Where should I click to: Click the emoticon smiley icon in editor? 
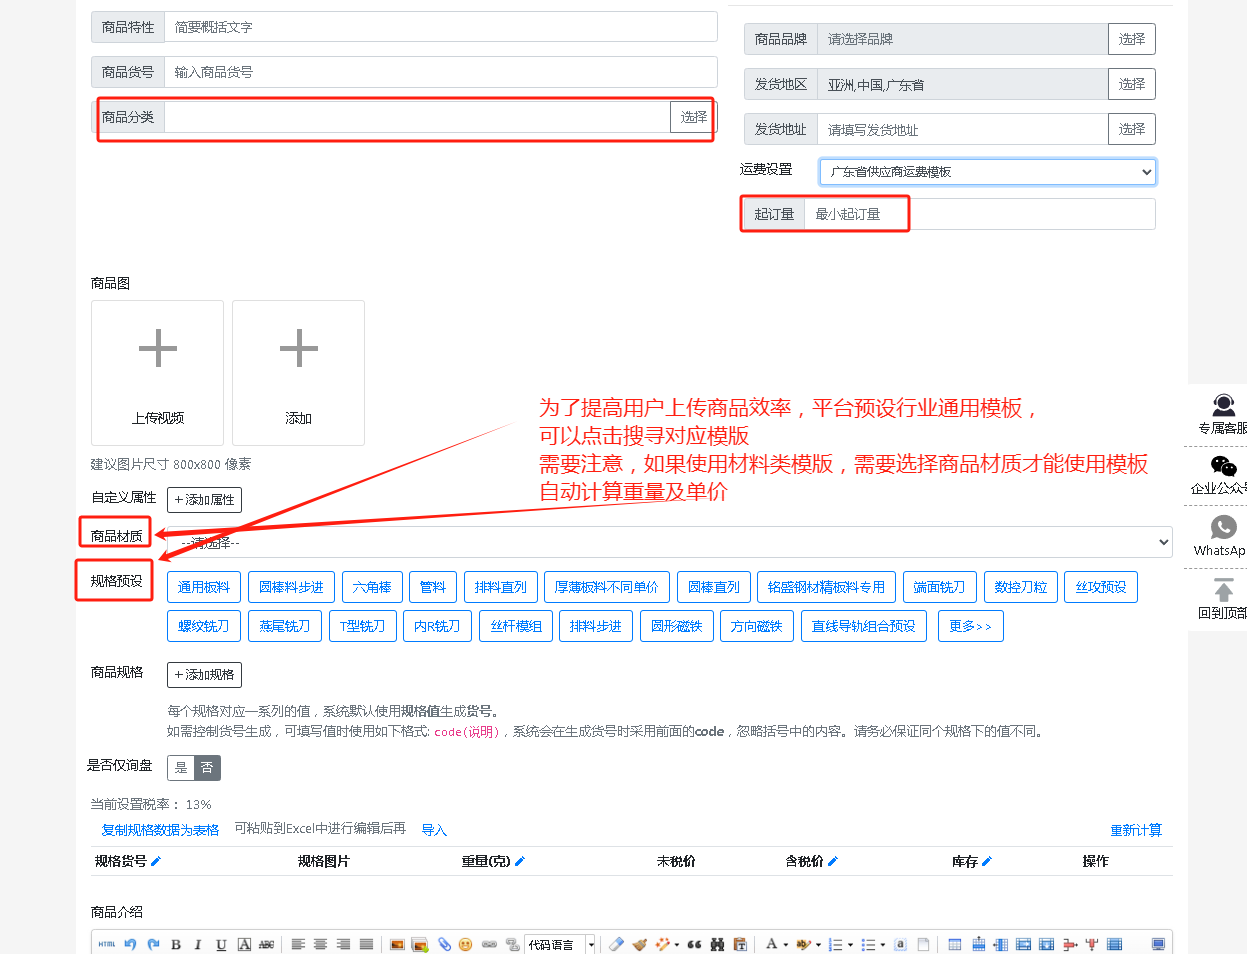[465, 944]
